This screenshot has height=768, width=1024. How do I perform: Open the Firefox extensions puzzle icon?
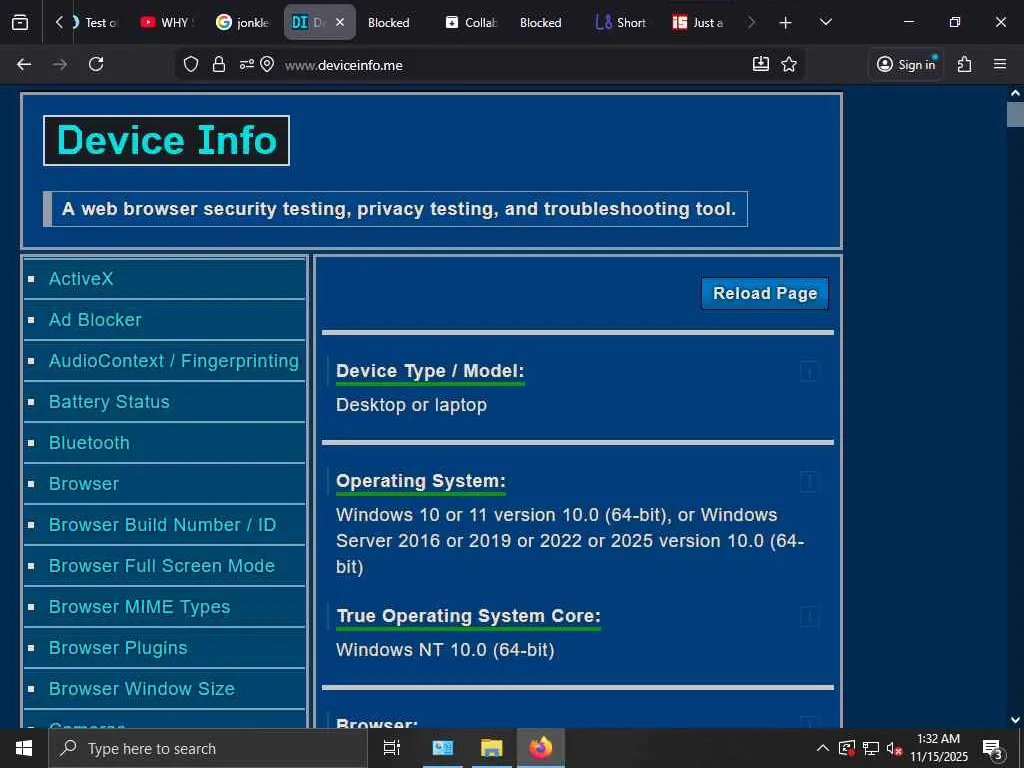coord(964,64)
